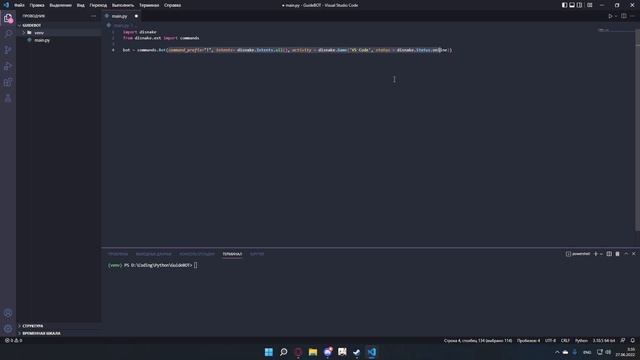Click the editor vertical scrollbar
This screenshot has width=640, height=360.
pyautogui.click(x=638, y=131)
